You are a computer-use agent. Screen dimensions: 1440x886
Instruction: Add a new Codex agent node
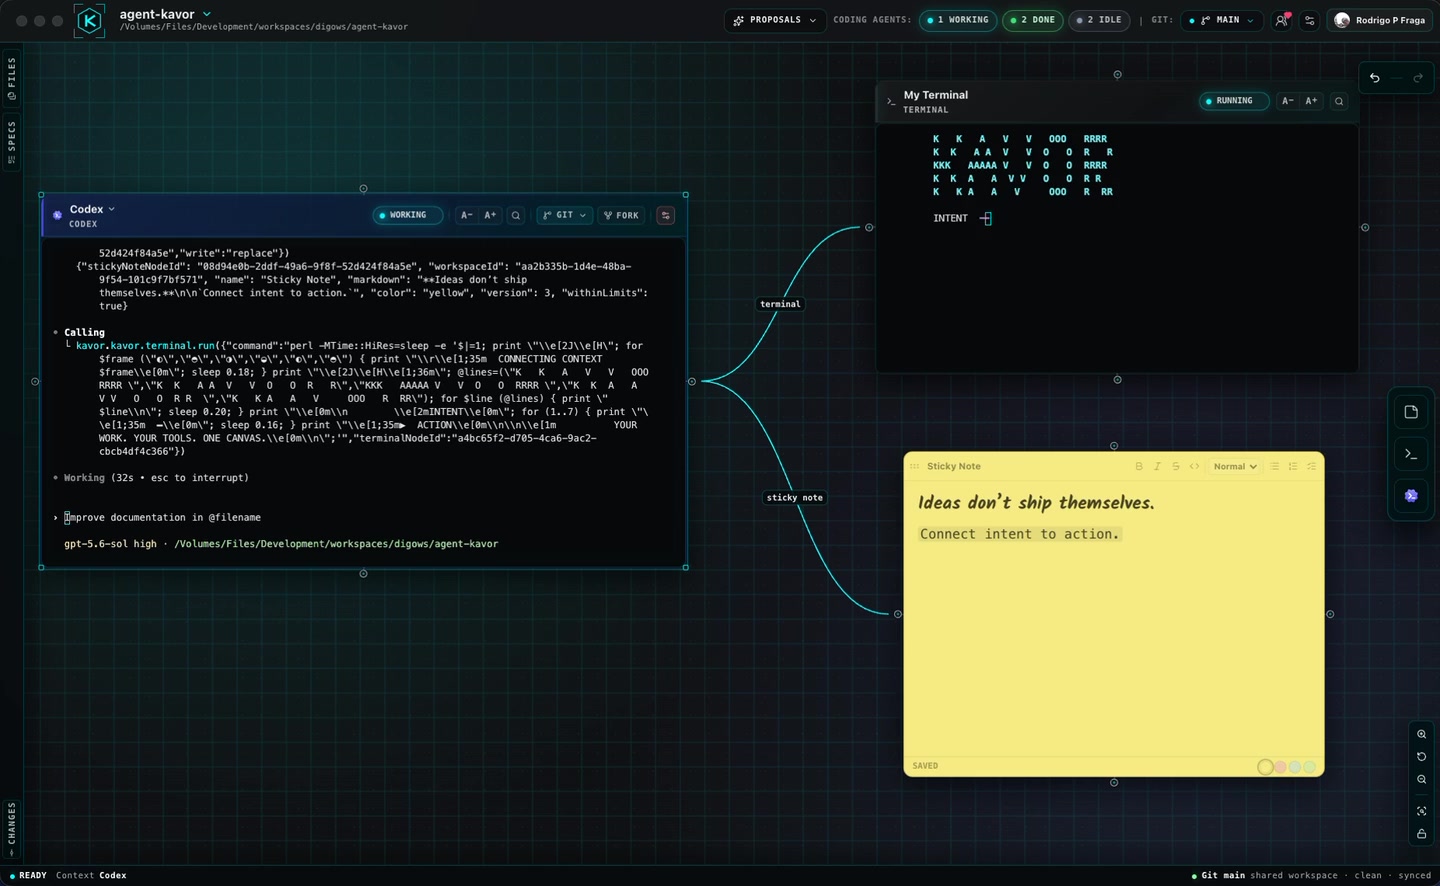[1411, 495]
